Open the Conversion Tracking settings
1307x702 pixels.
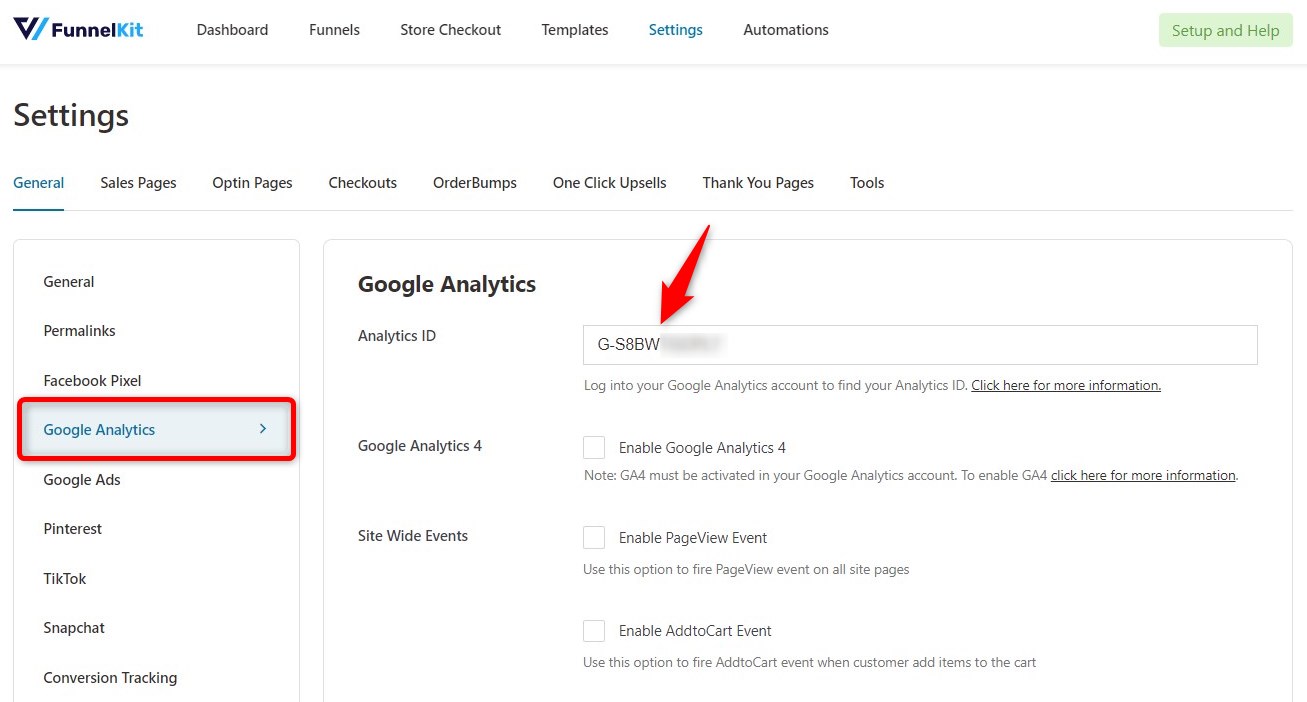(x=110, y=677)
